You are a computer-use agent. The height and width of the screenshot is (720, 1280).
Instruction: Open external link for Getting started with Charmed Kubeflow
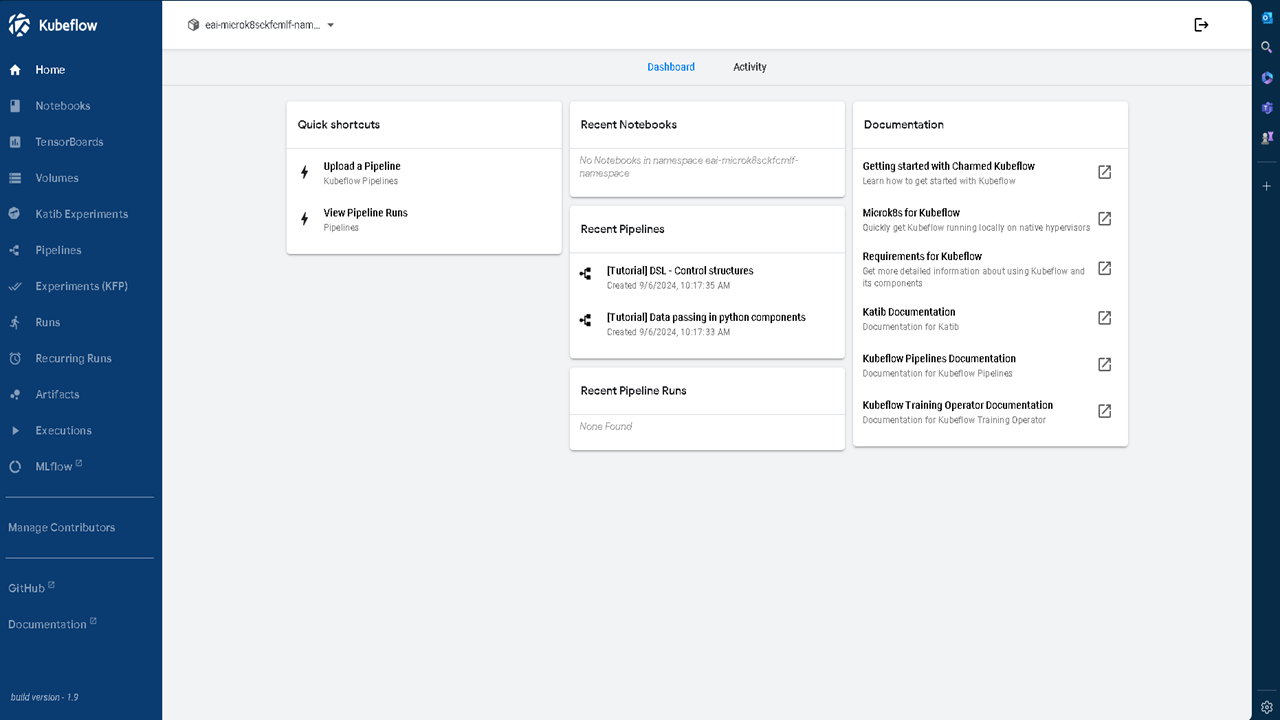pos(1105,172)
